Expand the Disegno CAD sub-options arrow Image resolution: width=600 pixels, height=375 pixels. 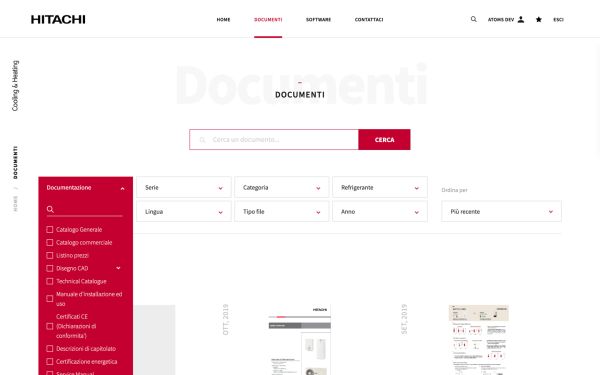click(118, 268)
